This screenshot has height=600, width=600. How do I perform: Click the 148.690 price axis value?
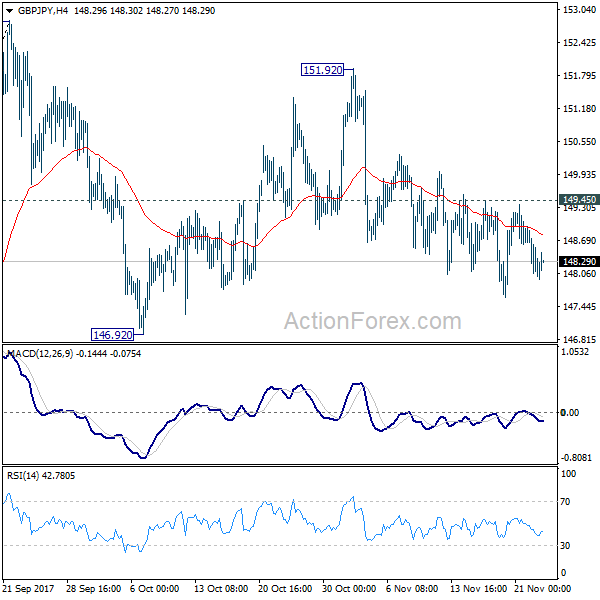click(579, 241)
